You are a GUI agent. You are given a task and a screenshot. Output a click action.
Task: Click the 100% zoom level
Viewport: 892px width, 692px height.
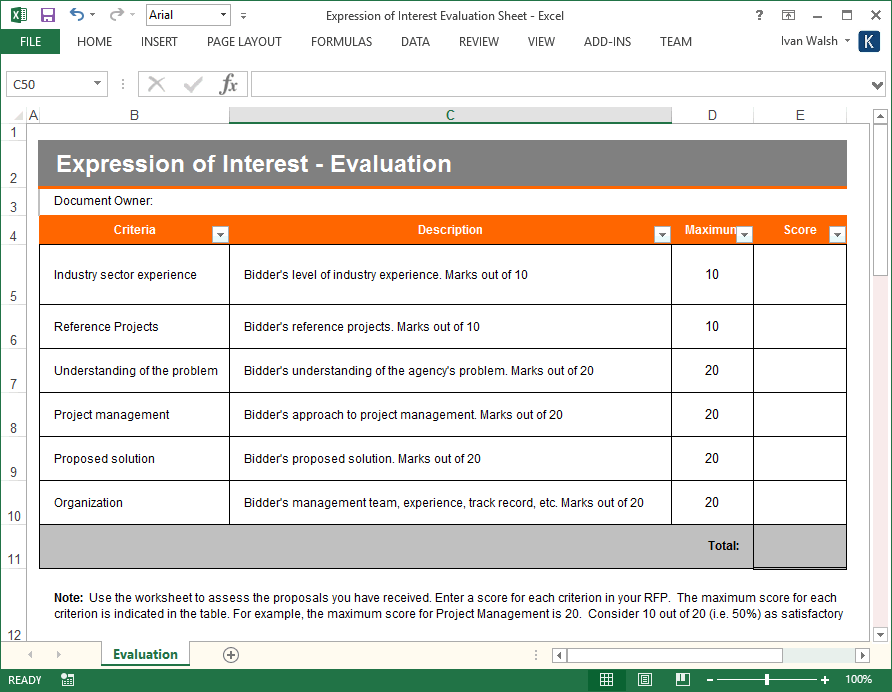pyautogui.click(x=858, y=679)
